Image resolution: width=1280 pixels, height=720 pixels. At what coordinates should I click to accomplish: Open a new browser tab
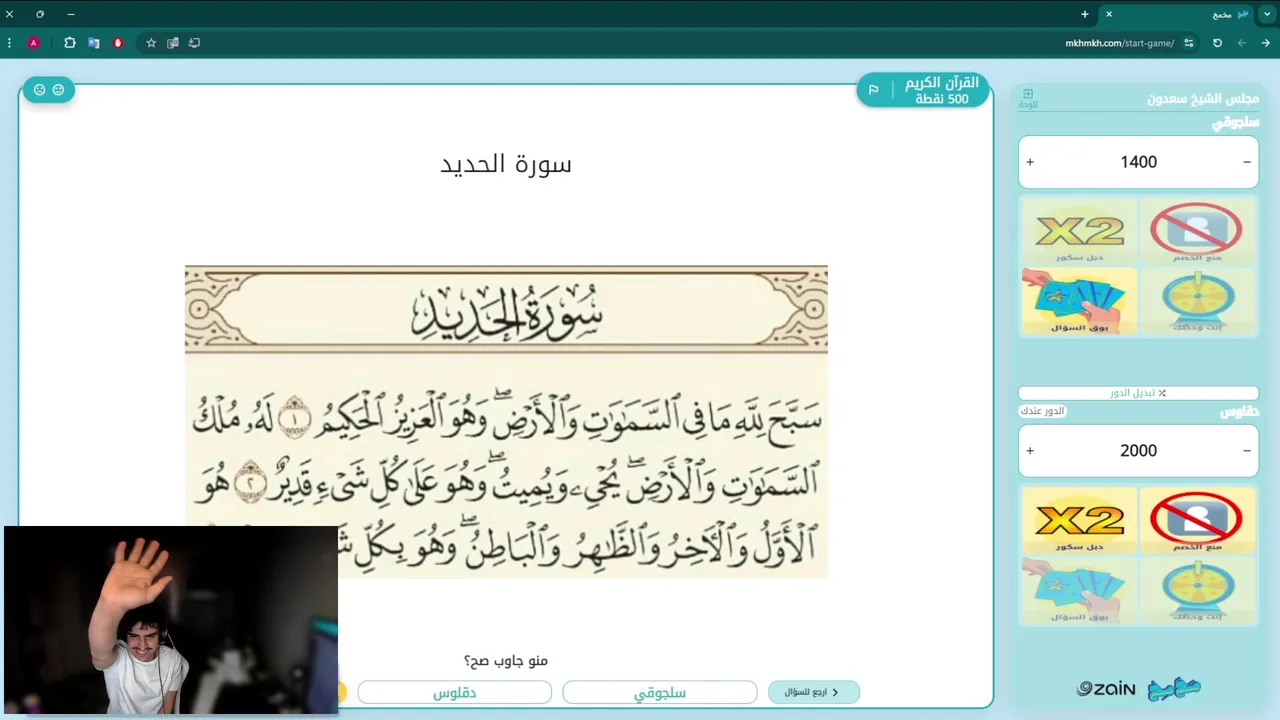(x=1085, y=14)
